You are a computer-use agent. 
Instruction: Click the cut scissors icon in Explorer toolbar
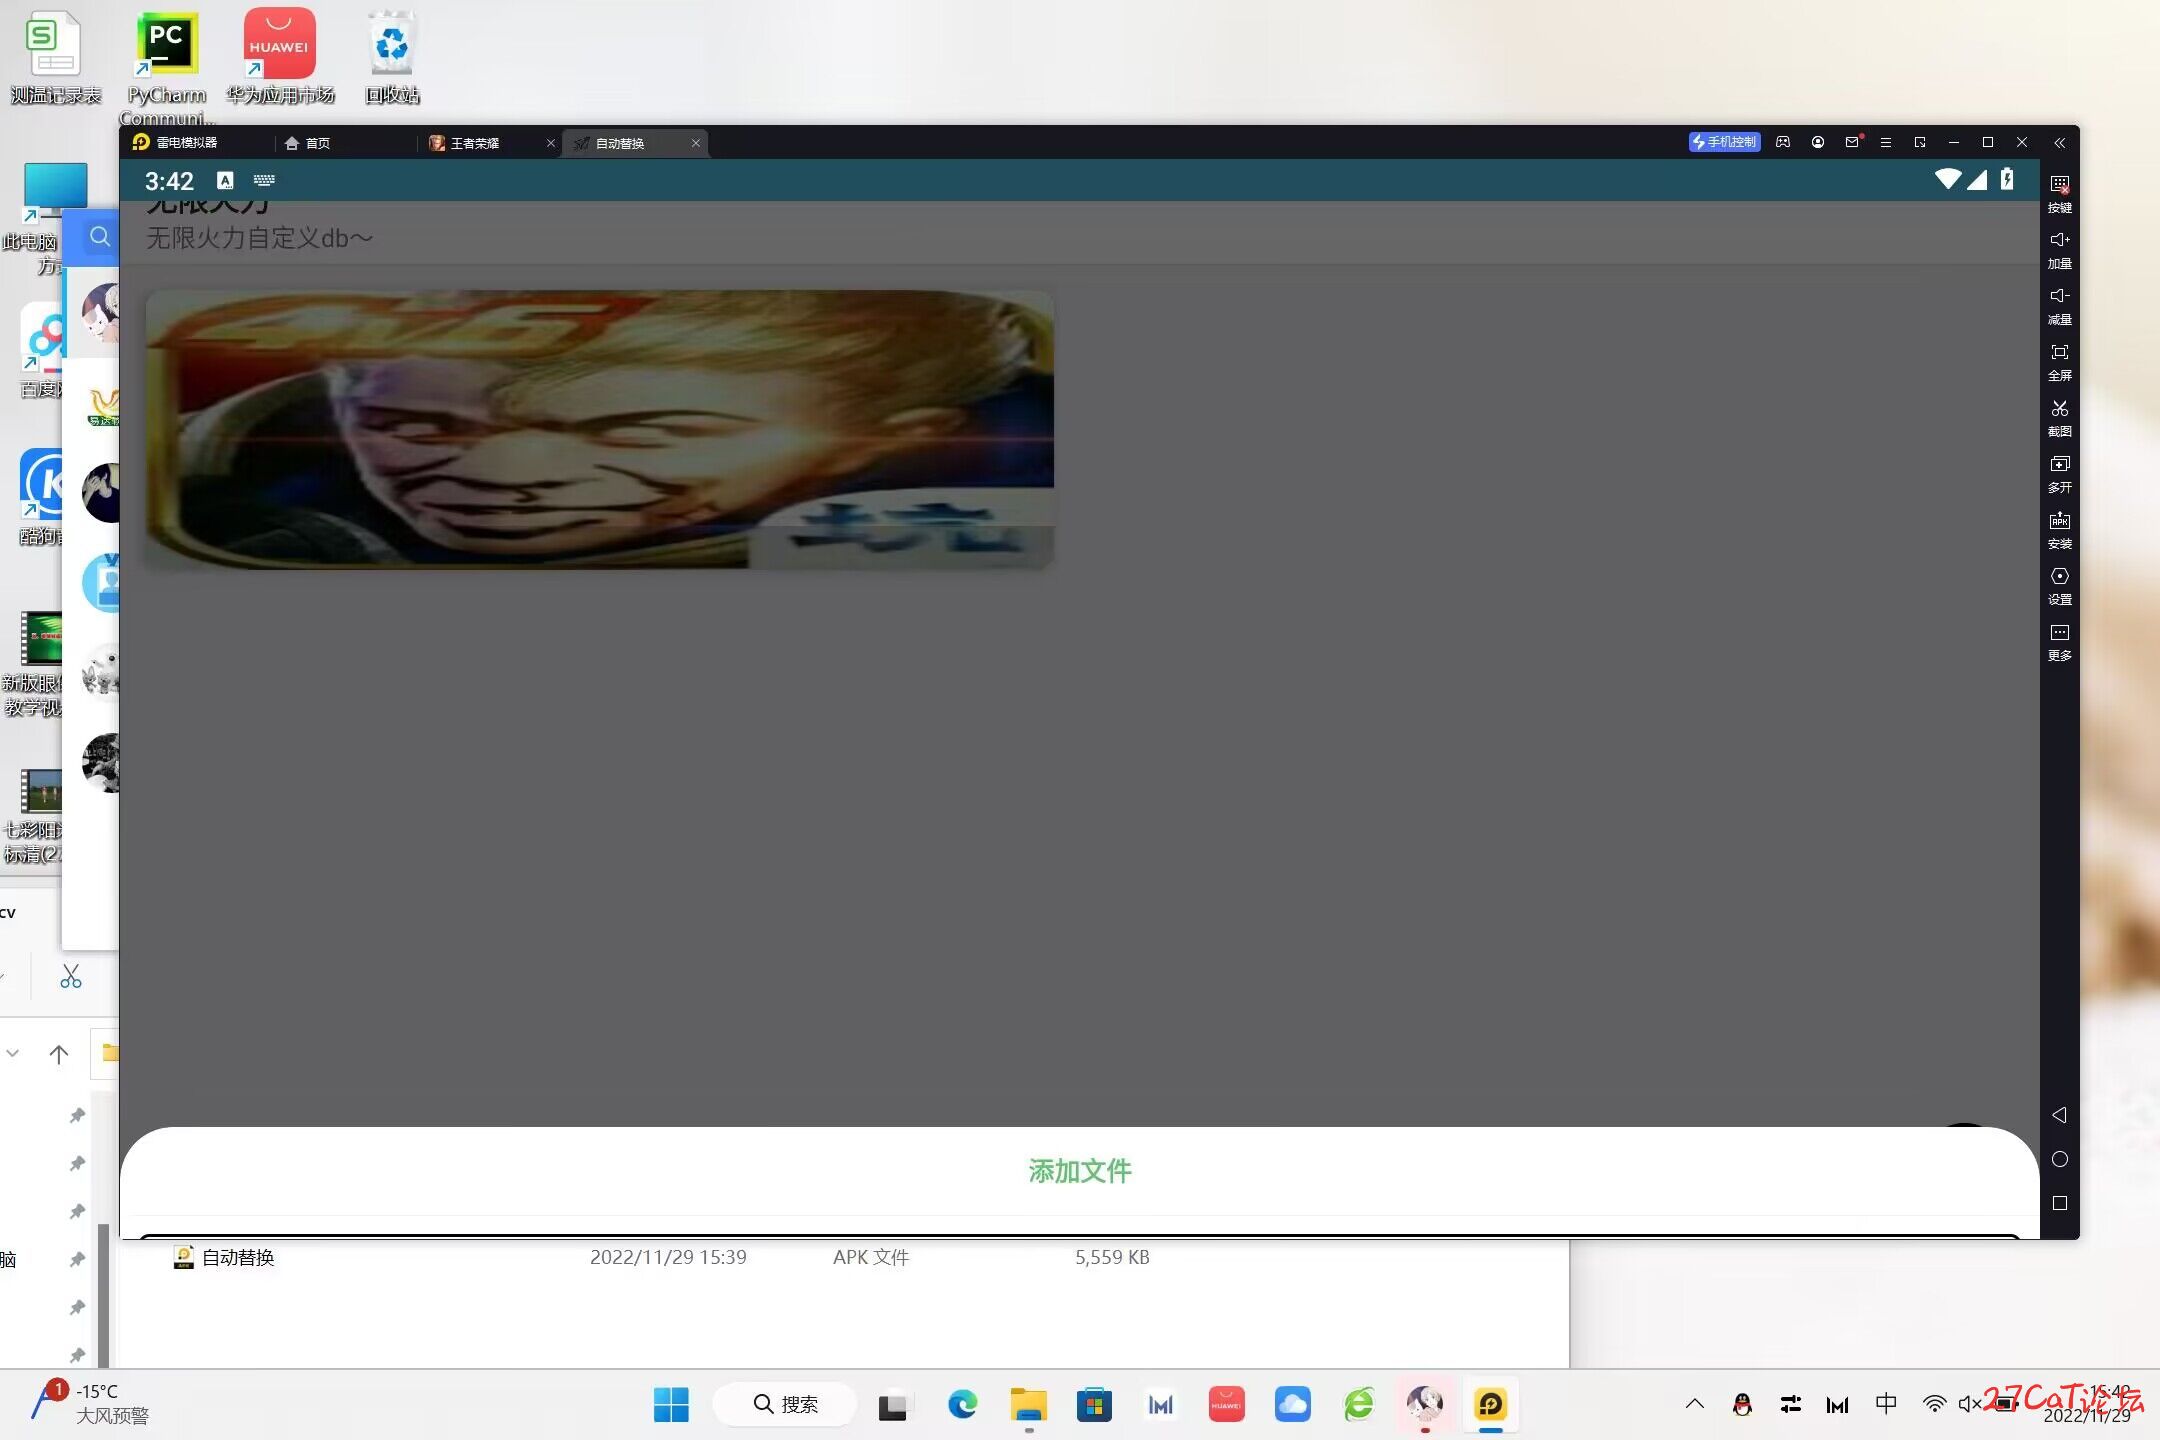coord(70,977)
